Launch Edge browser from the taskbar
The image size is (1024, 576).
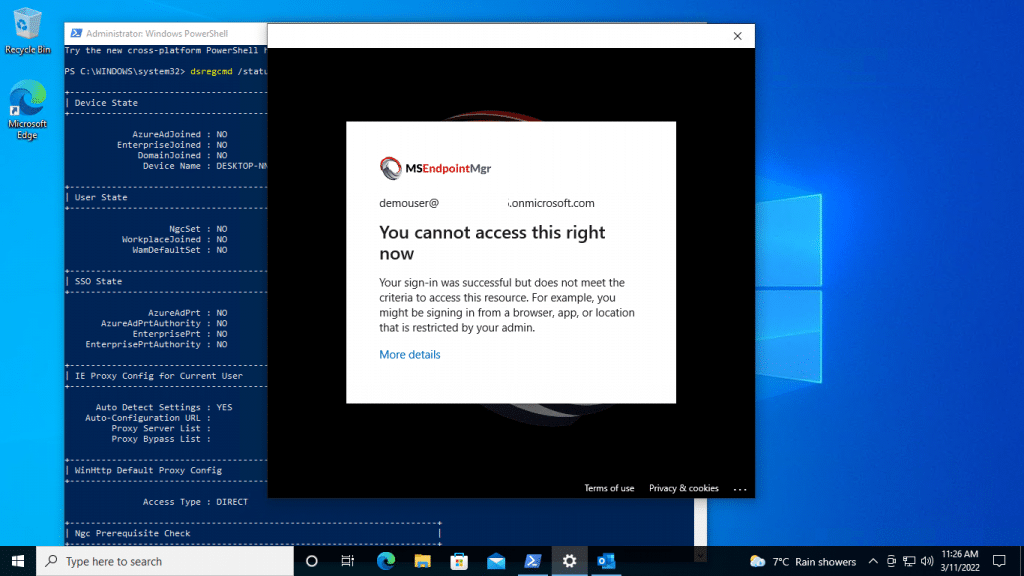click(x=385, y=561)
